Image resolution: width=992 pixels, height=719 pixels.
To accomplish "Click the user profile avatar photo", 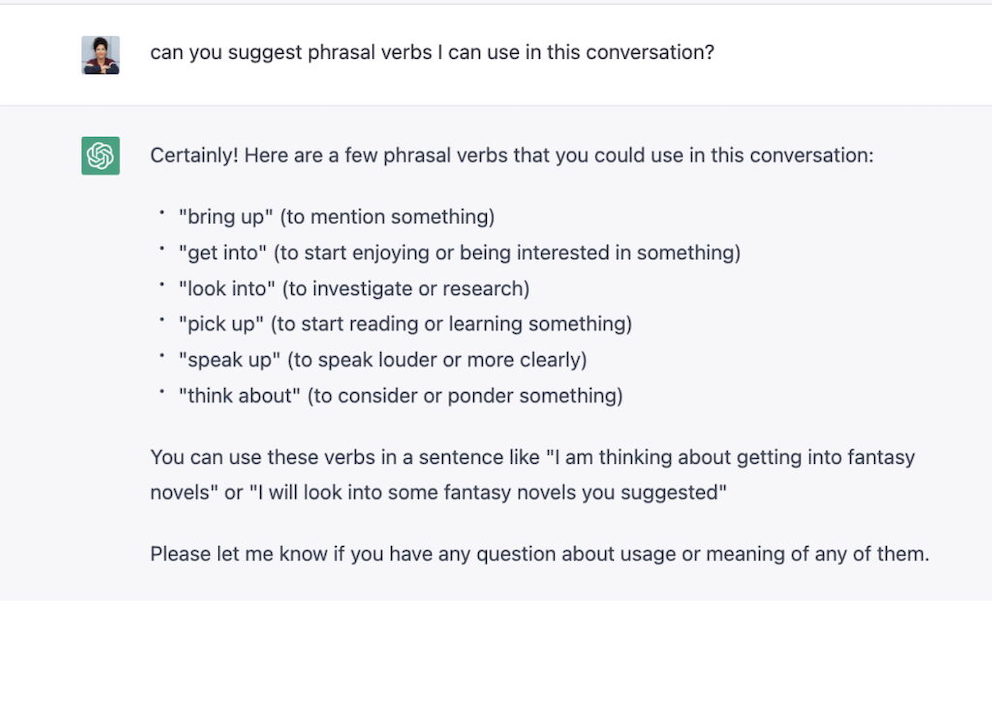I will coord(101,55).
